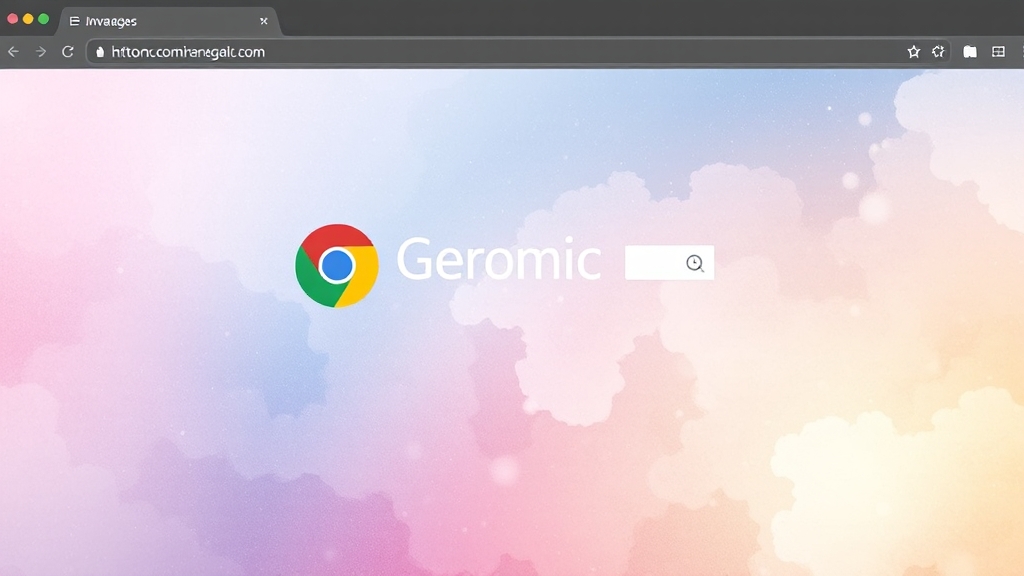Go back using the back arrow
The width and height of the screenshot is (1024, 576).
tap(13, 52)
